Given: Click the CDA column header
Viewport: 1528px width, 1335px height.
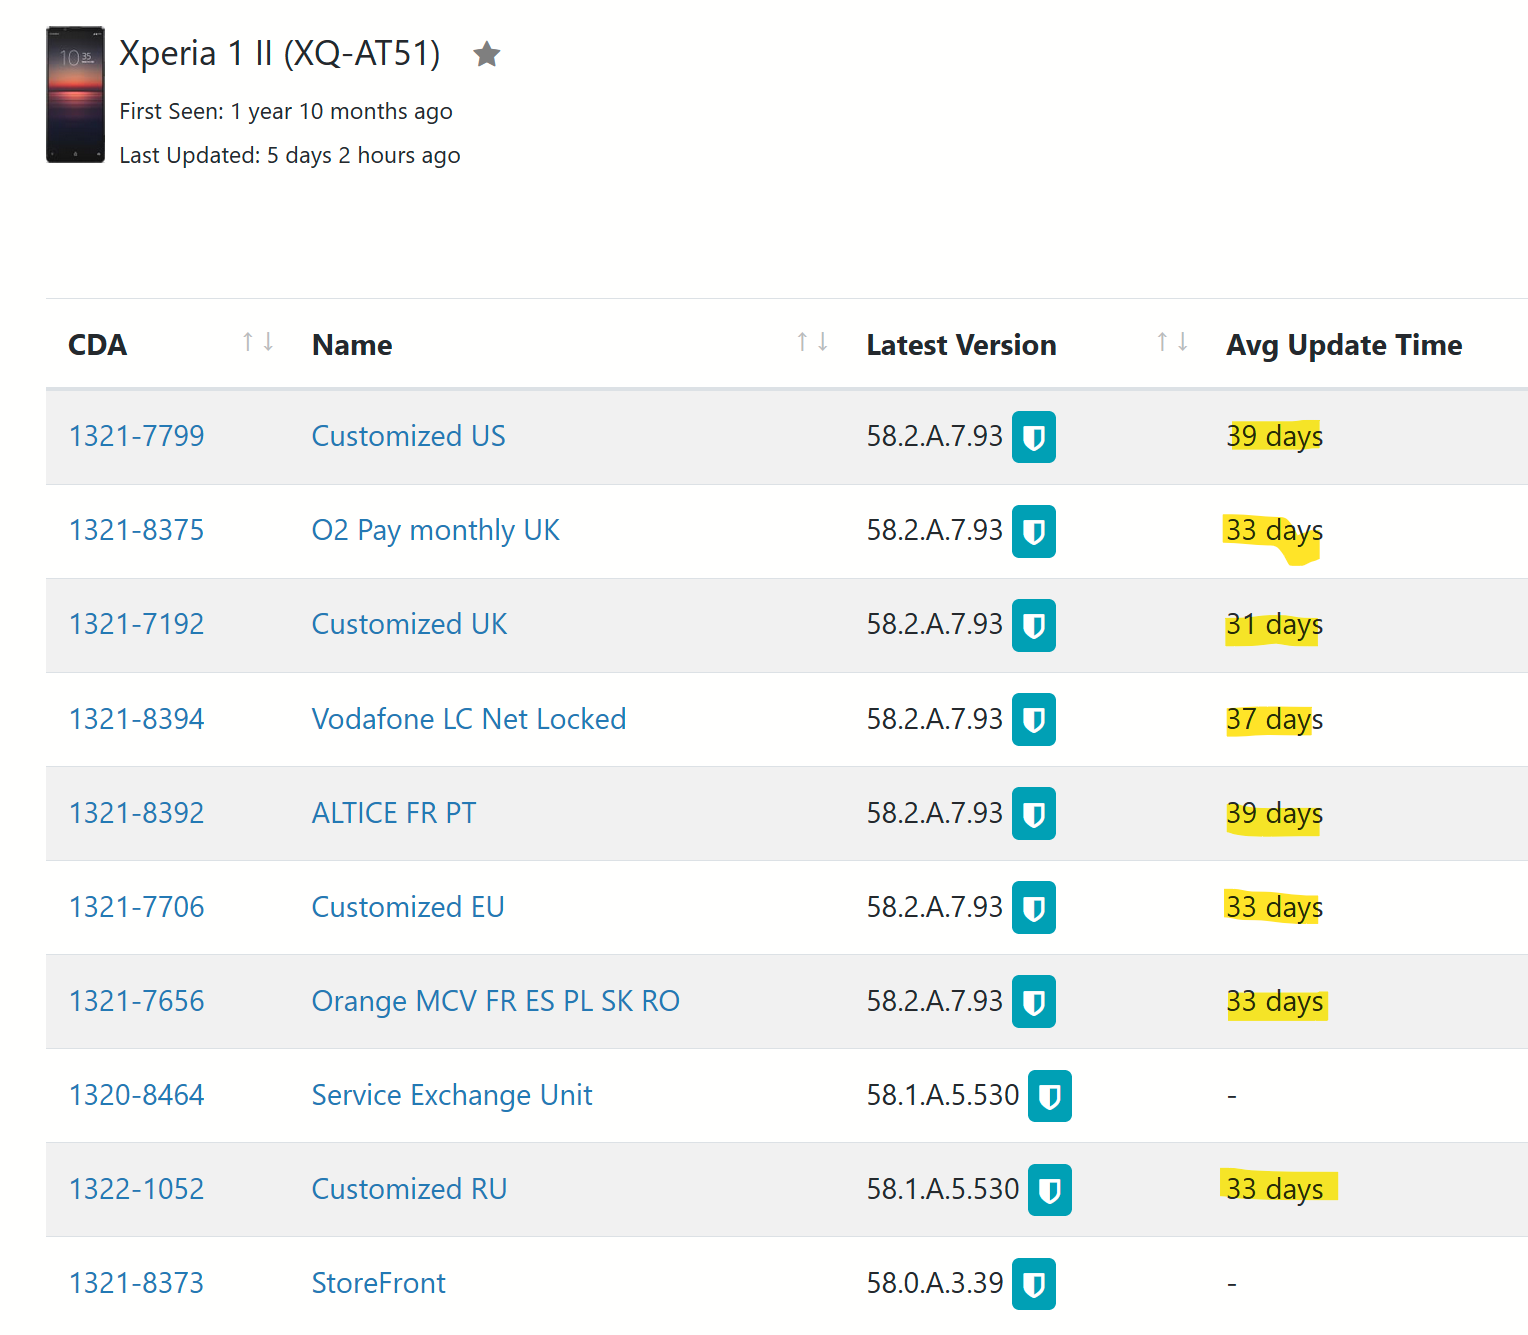Looking at the screenshot, I should tap(97, 345).
